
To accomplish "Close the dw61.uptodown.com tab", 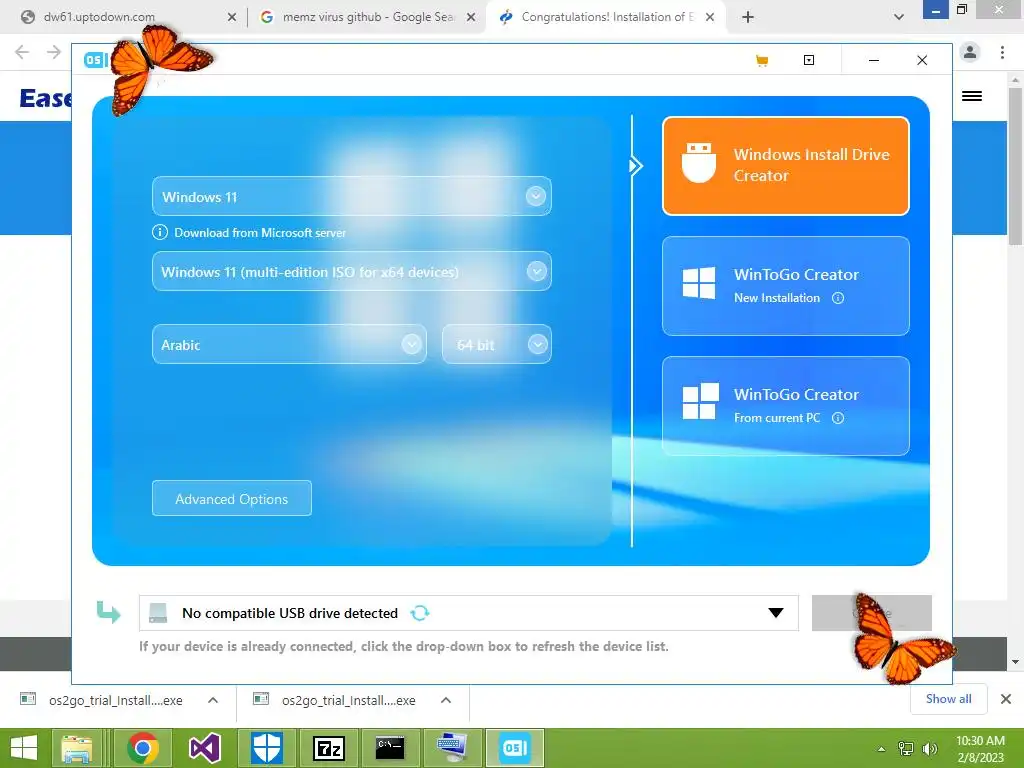I will point(232,18).
